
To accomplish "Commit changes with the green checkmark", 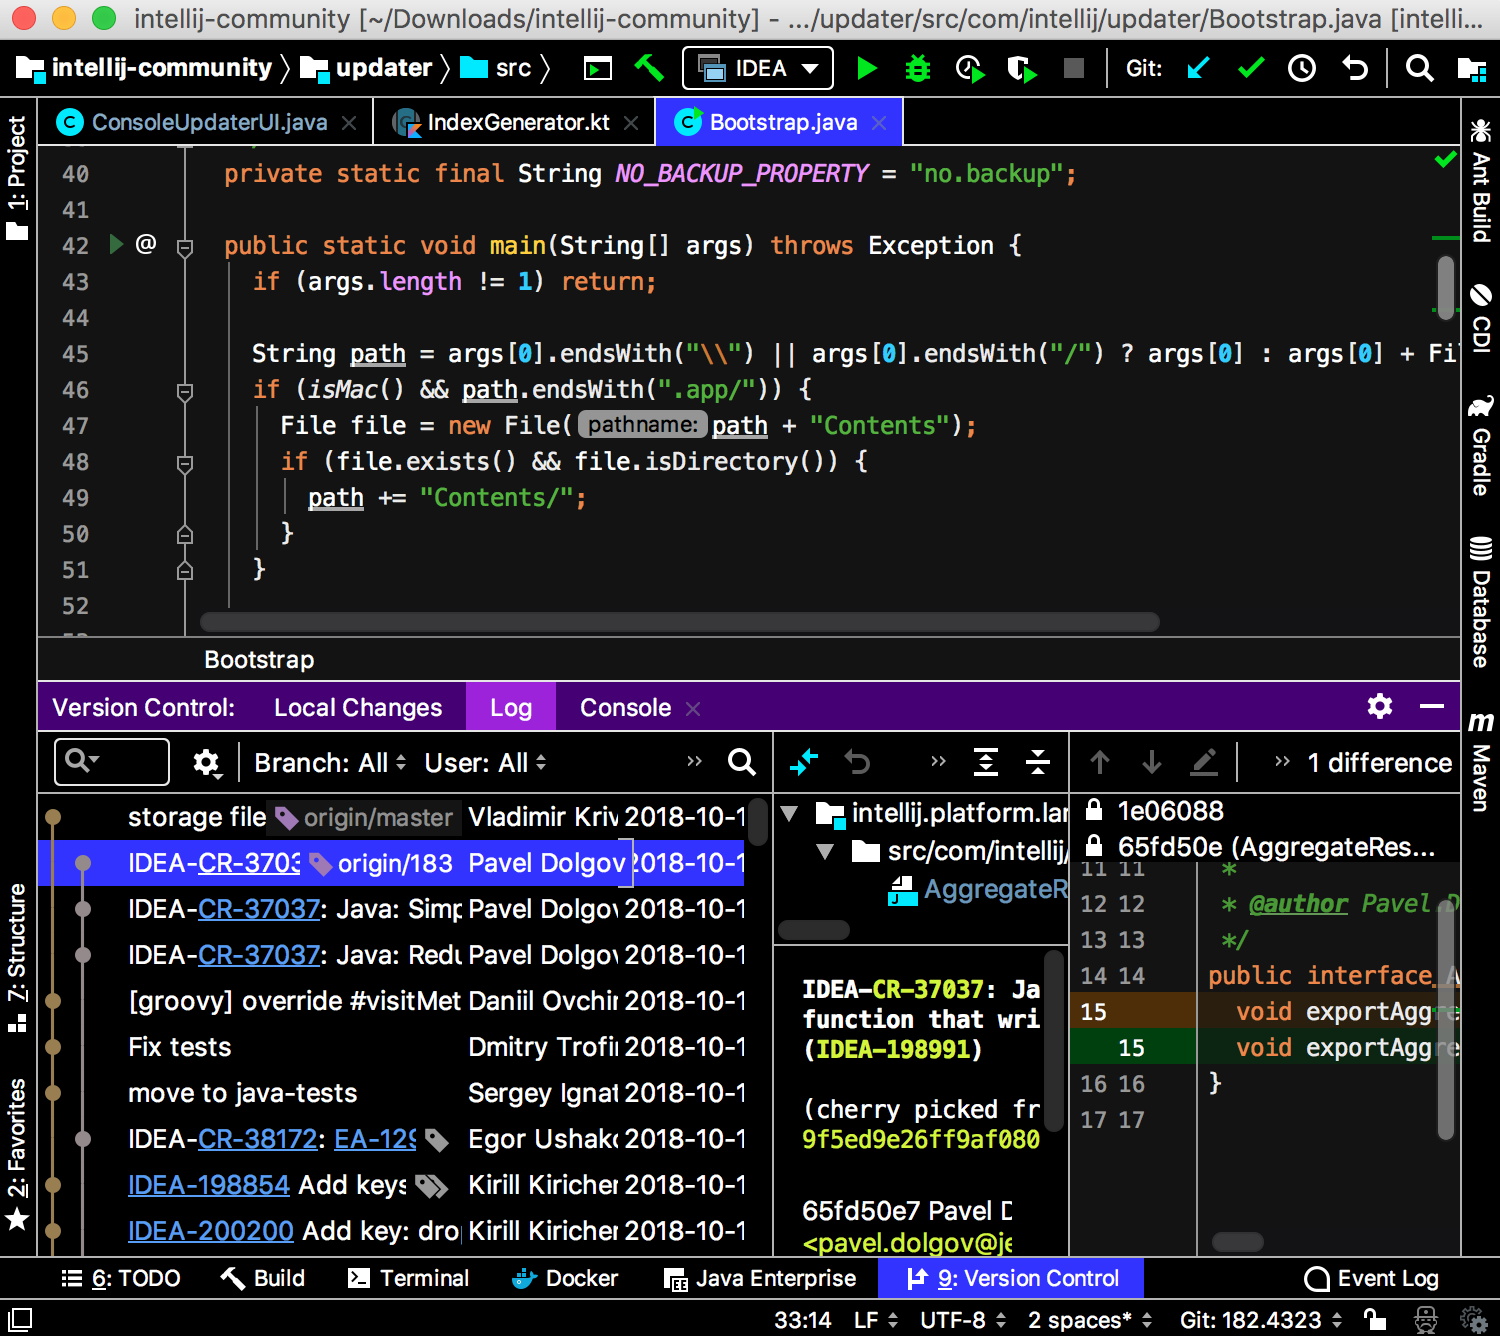I will (1250, 68).
